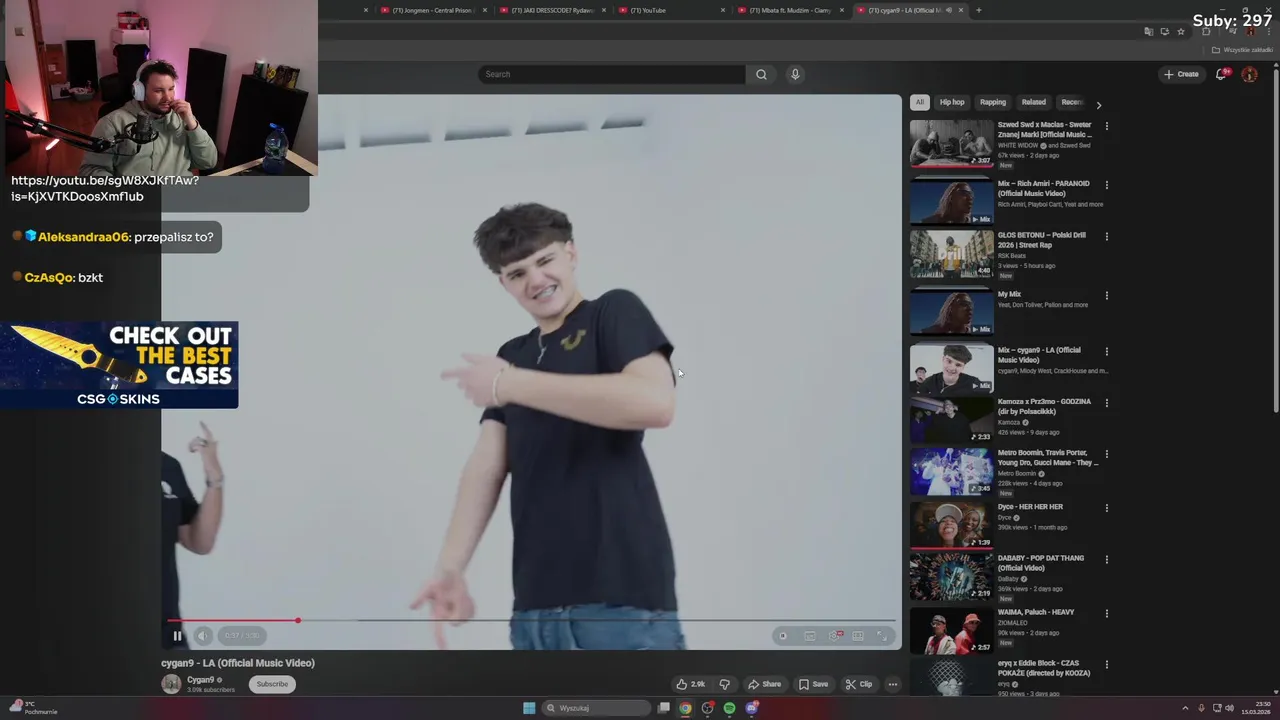The image size is (1280, 720).
Task: Toggle autoplay in video player
Action: [x=783, y=635]
